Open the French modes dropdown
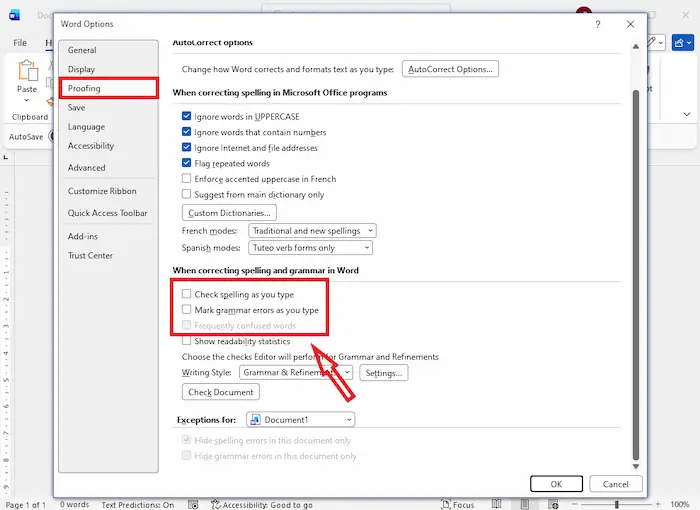 coord(312,231)
